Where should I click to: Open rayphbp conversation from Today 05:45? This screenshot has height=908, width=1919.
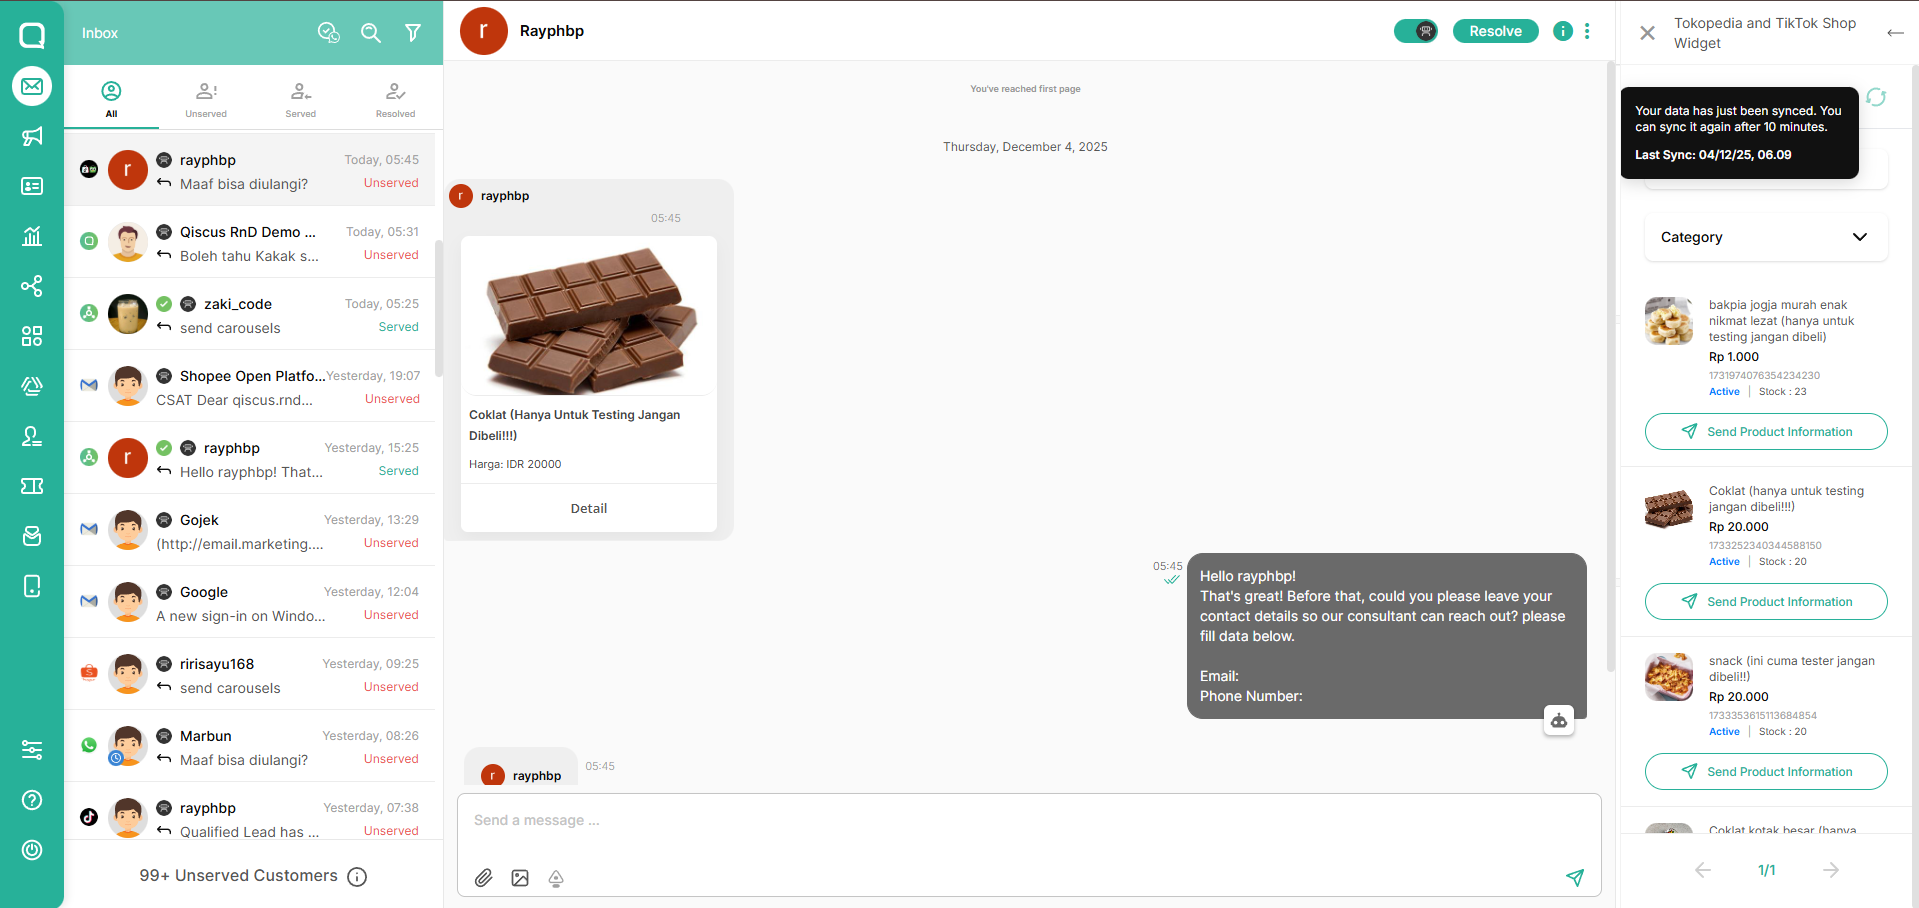250,171
